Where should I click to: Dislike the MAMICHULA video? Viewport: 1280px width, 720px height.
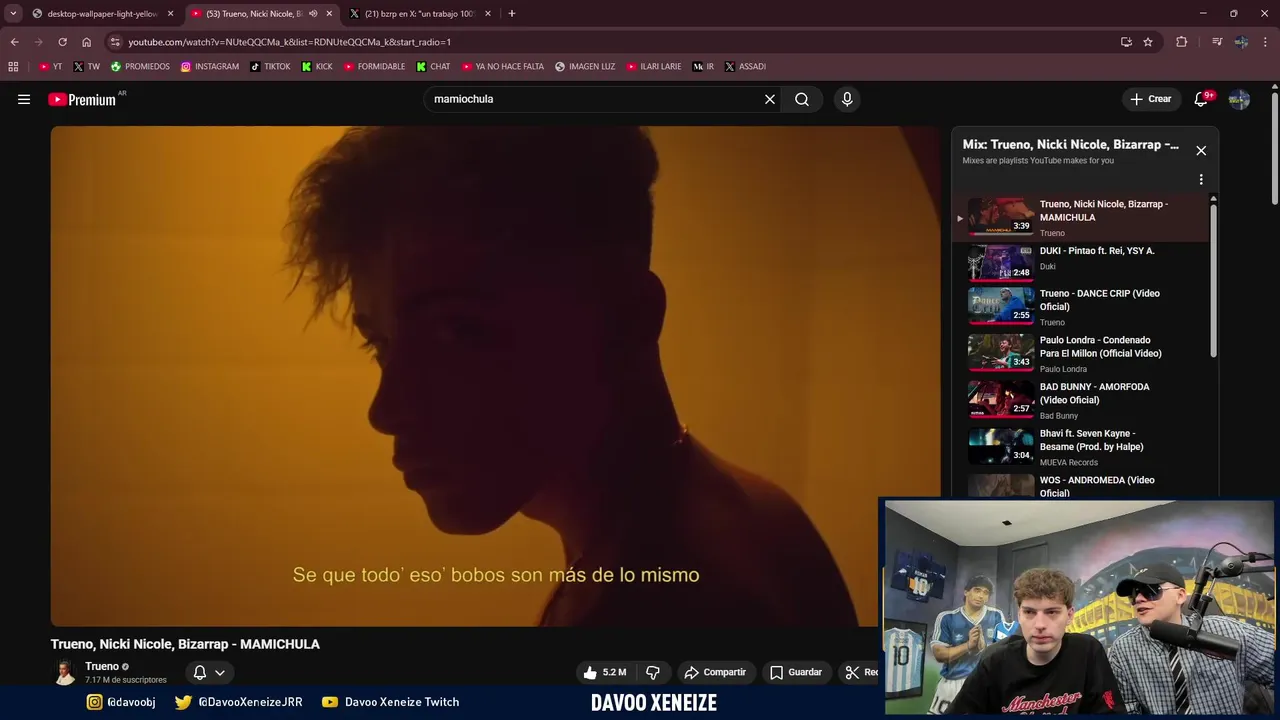point(653,672)
